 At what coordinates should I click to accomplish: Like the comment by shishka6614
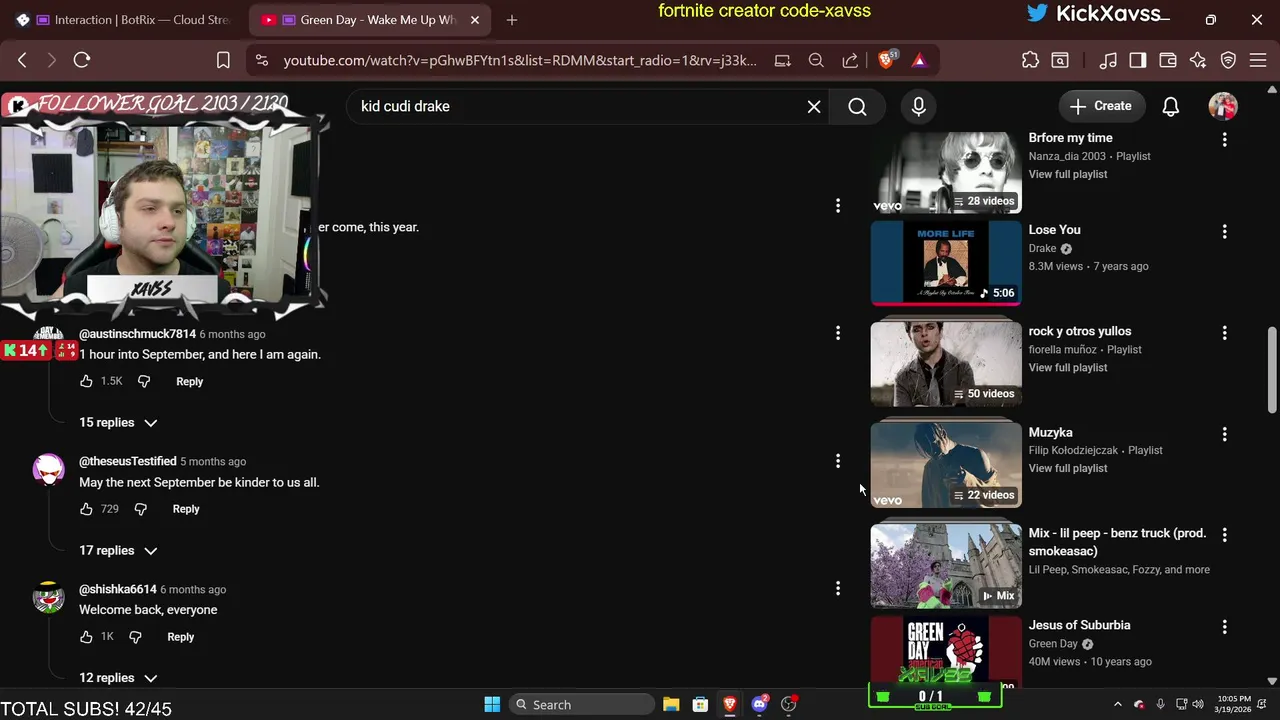[86, 637]
